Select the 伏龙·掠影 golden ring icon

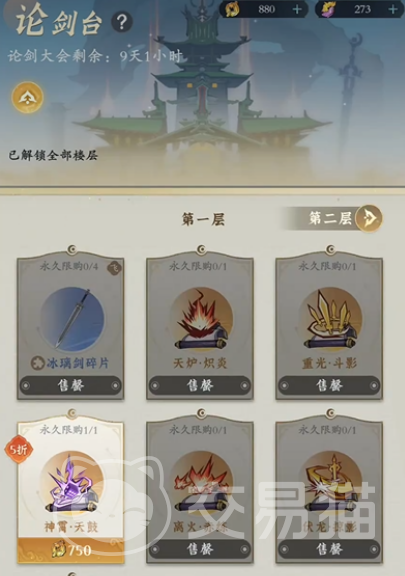(330, 482)
